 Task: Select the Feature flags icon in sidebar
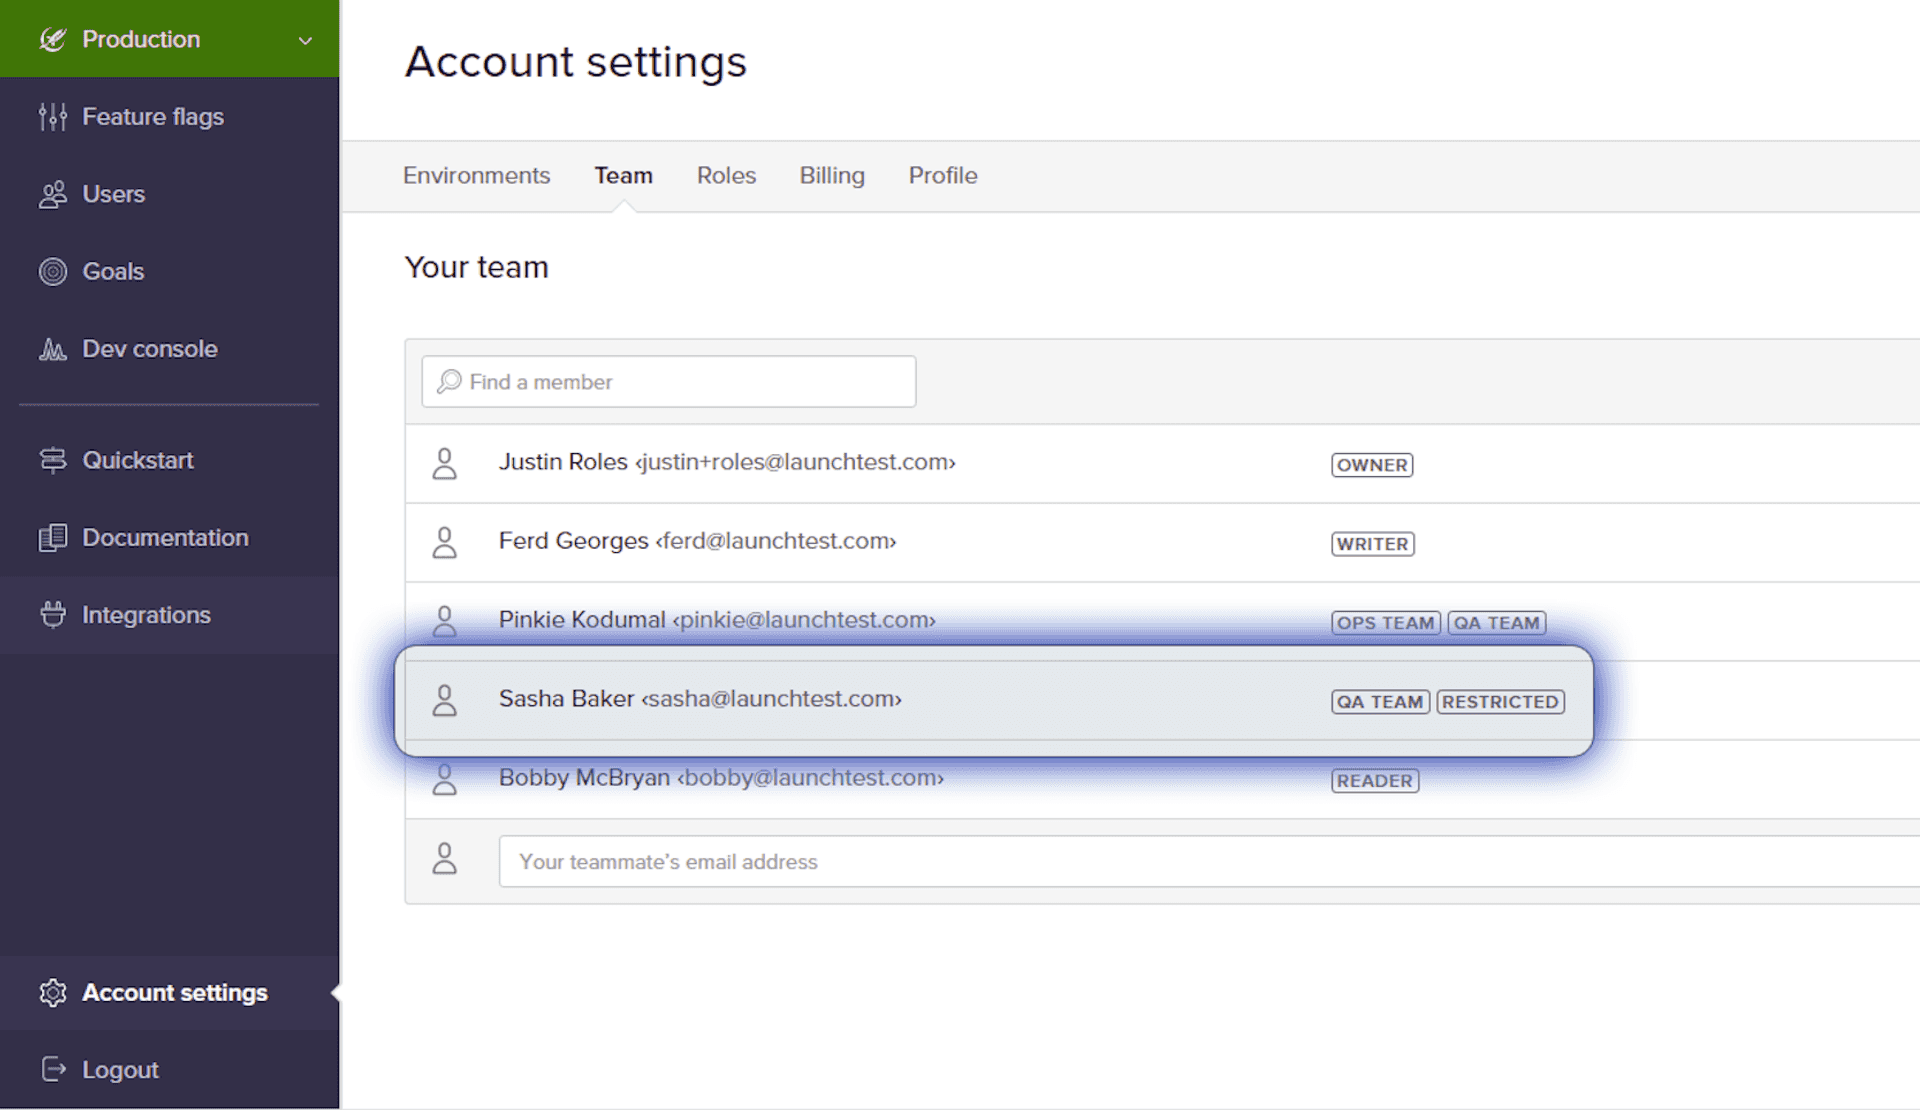tap(52, 116)
